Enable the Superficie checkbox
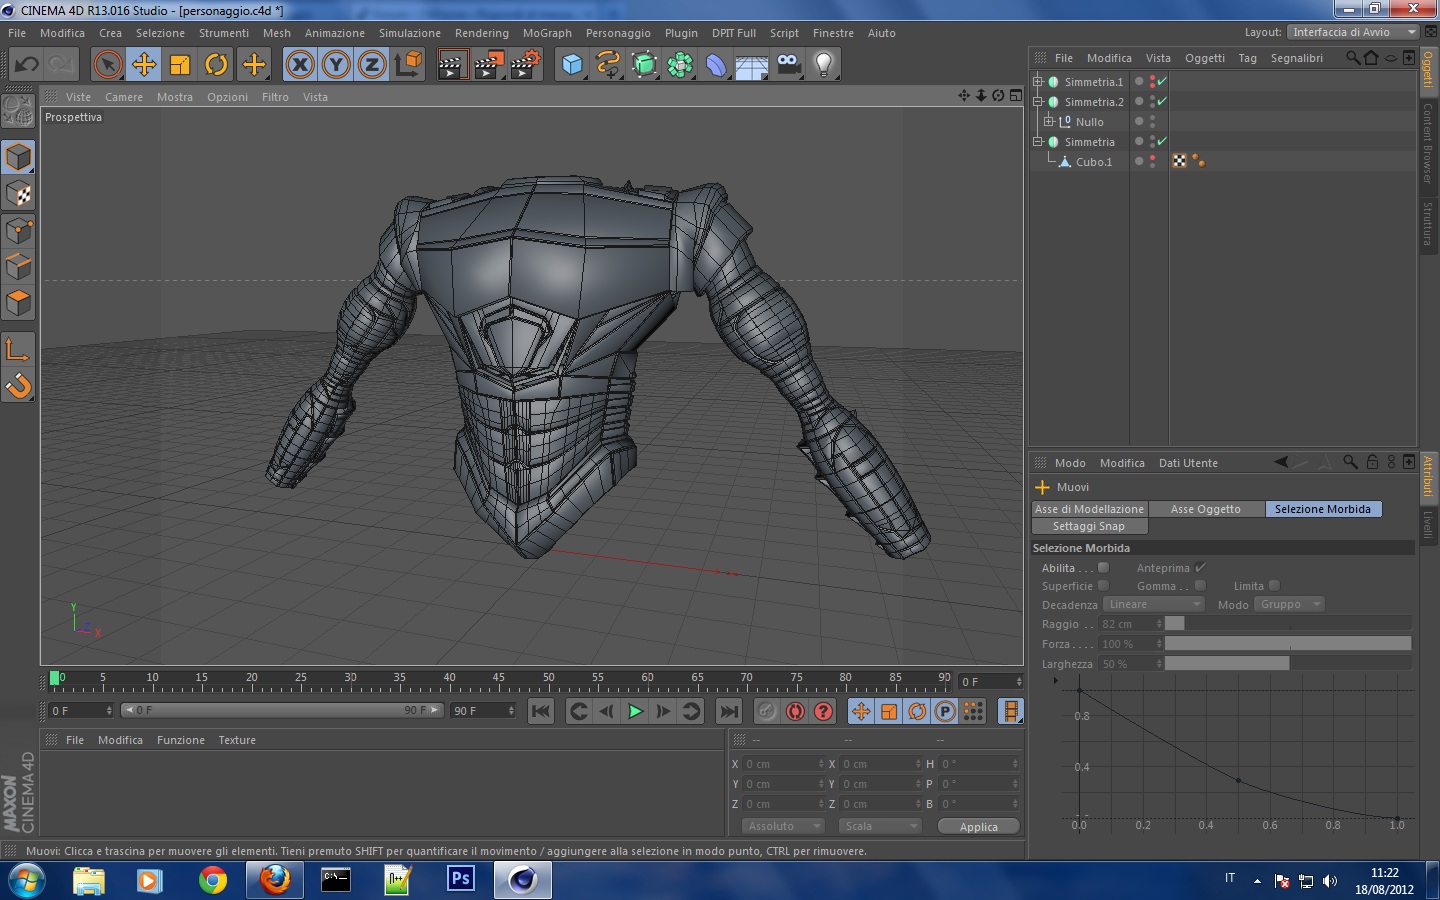 pyautogui.click(x=1104, y=586)
